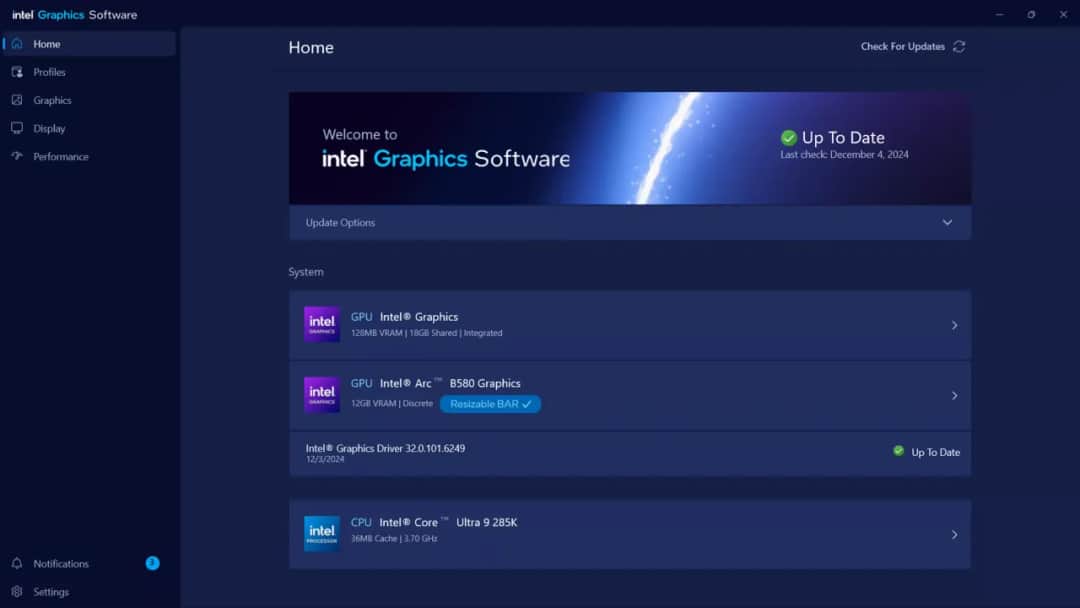The height and width of the screenshot is (608, 1080).
Task: Open the Display monitor icon
Action: [x=17, y=128]
